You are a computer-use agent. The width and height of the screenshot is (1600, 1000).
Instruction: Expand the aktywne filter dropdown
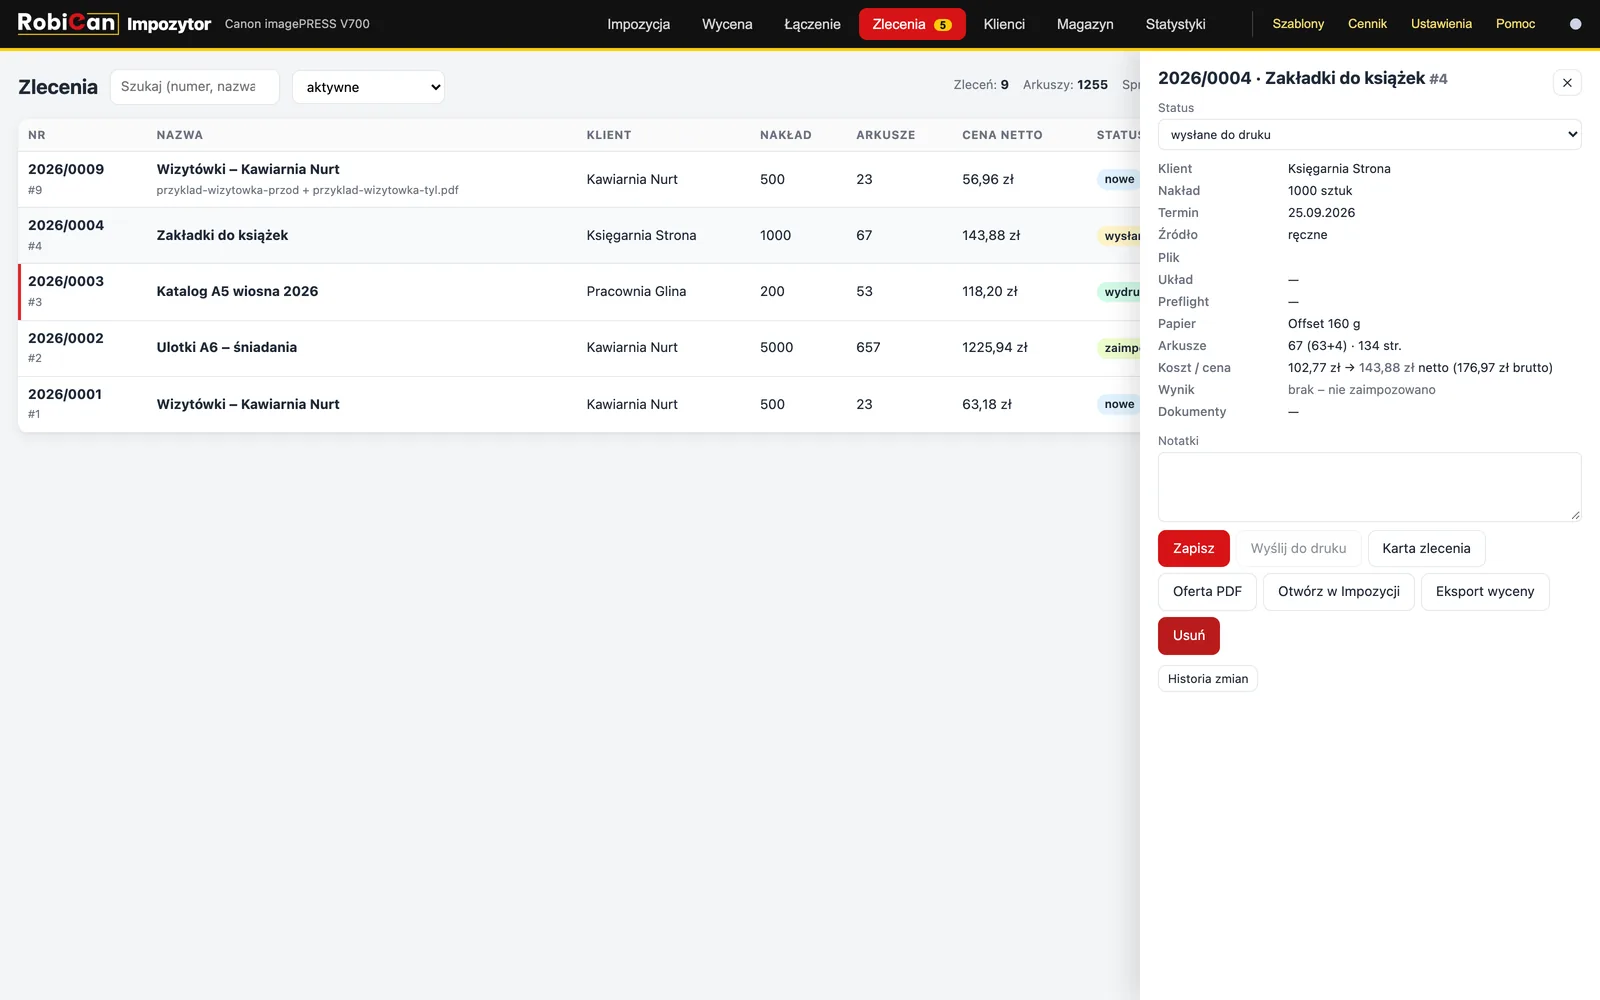pyautogui.click(x=368, y=87)
